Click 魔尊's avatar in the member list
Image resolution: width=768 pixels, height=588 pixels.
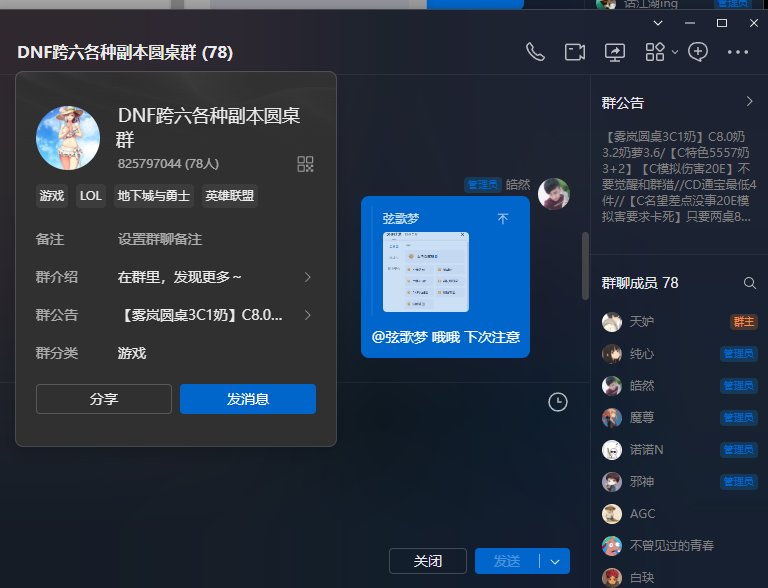[x=612, y=417]
